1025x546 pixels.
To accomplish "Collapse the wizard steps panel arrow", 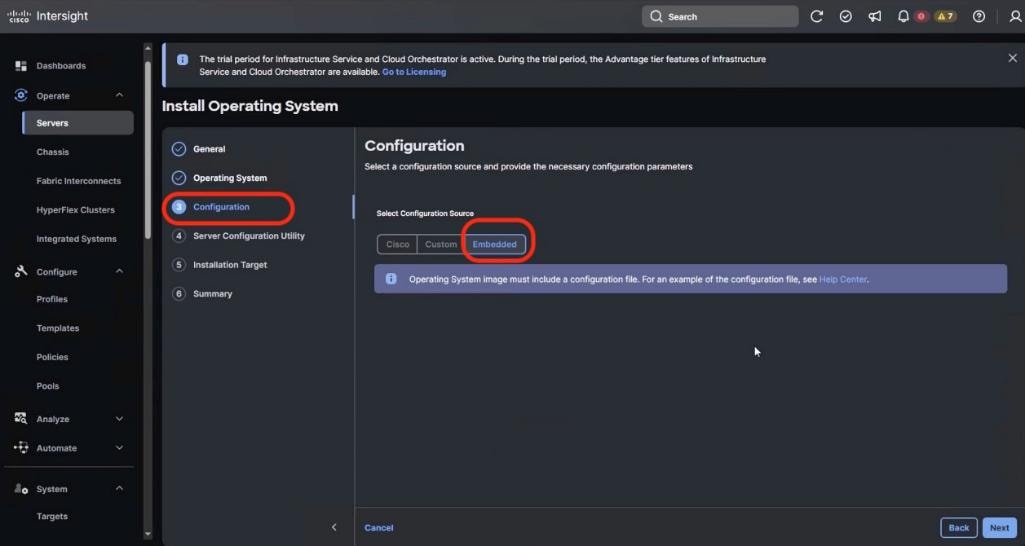I will 334,527.
